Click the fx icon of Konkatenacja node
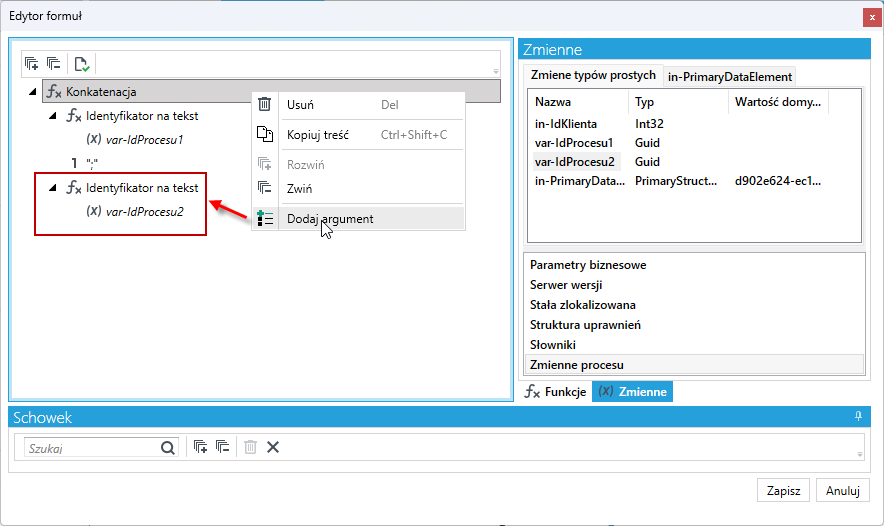Screen dimensions: 884x526 pyautogui.click(x=54, y=91)
